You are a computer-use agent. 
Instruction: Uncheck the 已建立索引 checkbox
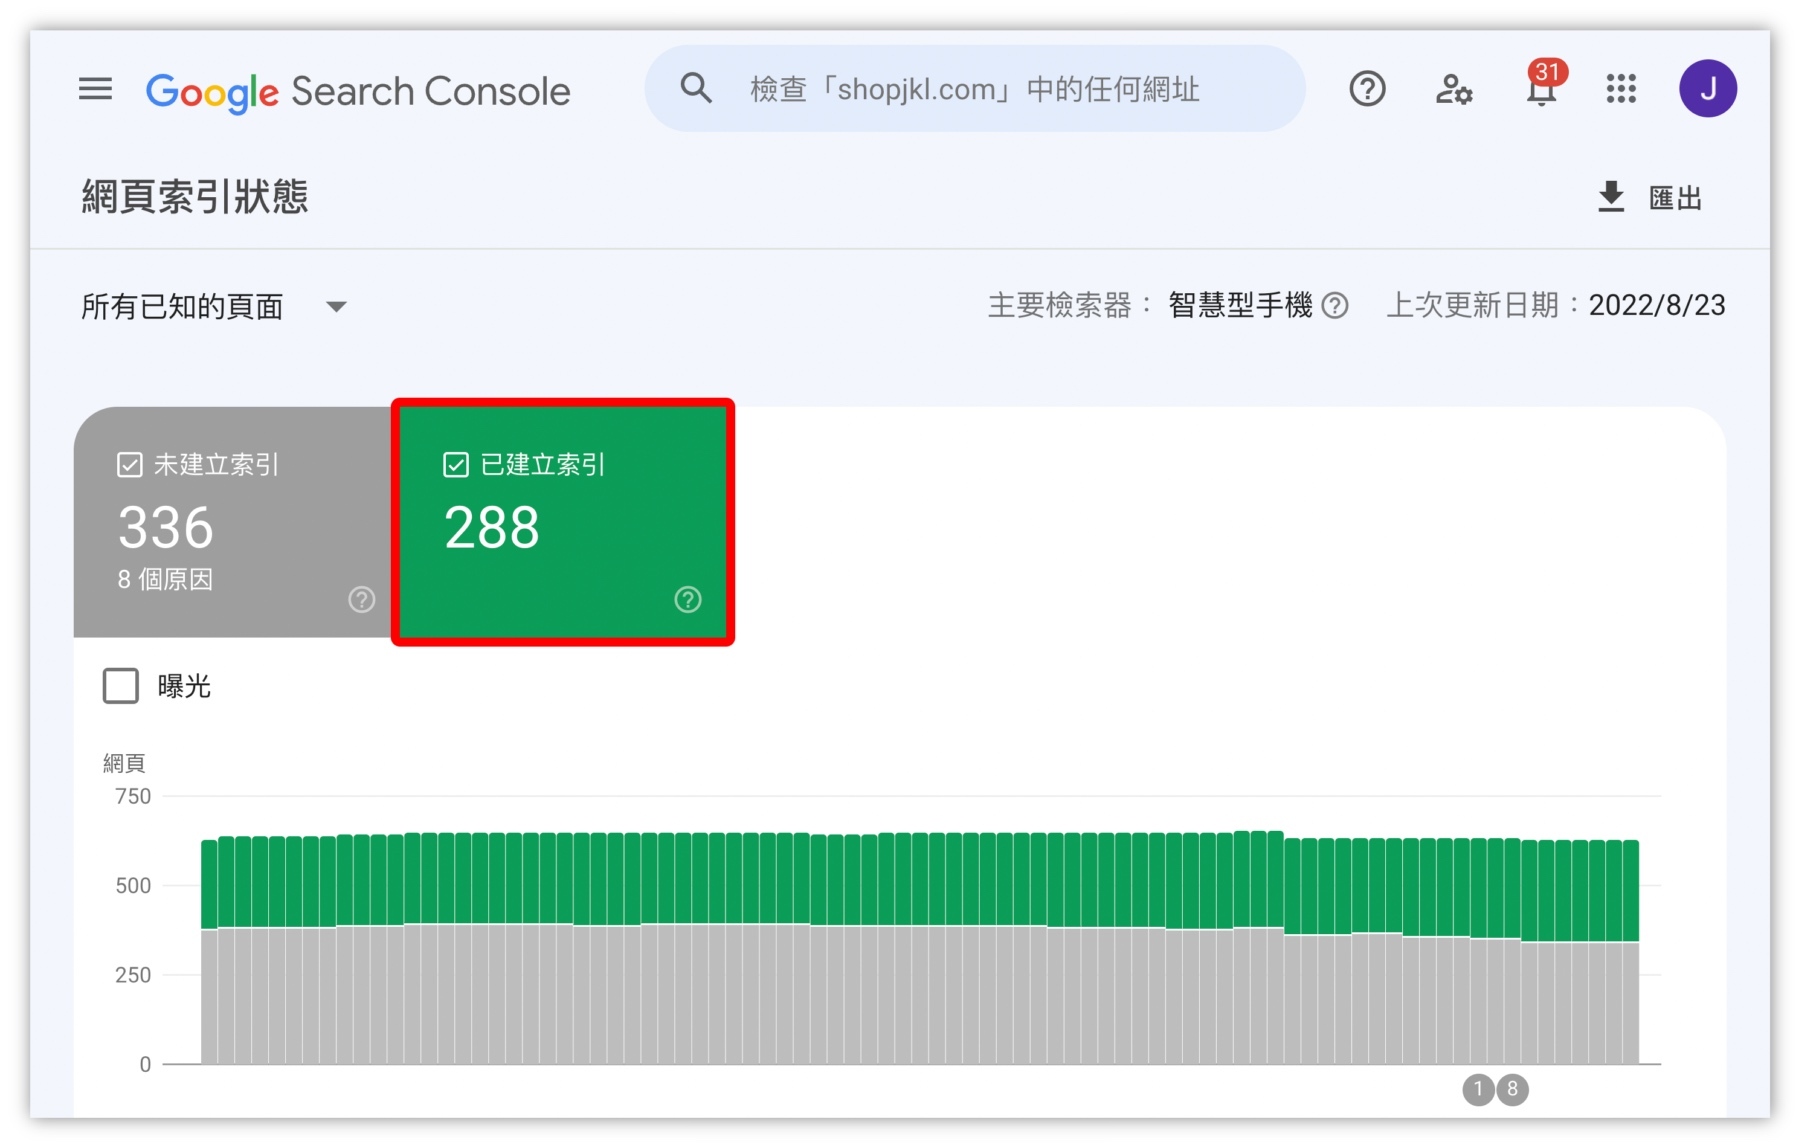456,465
